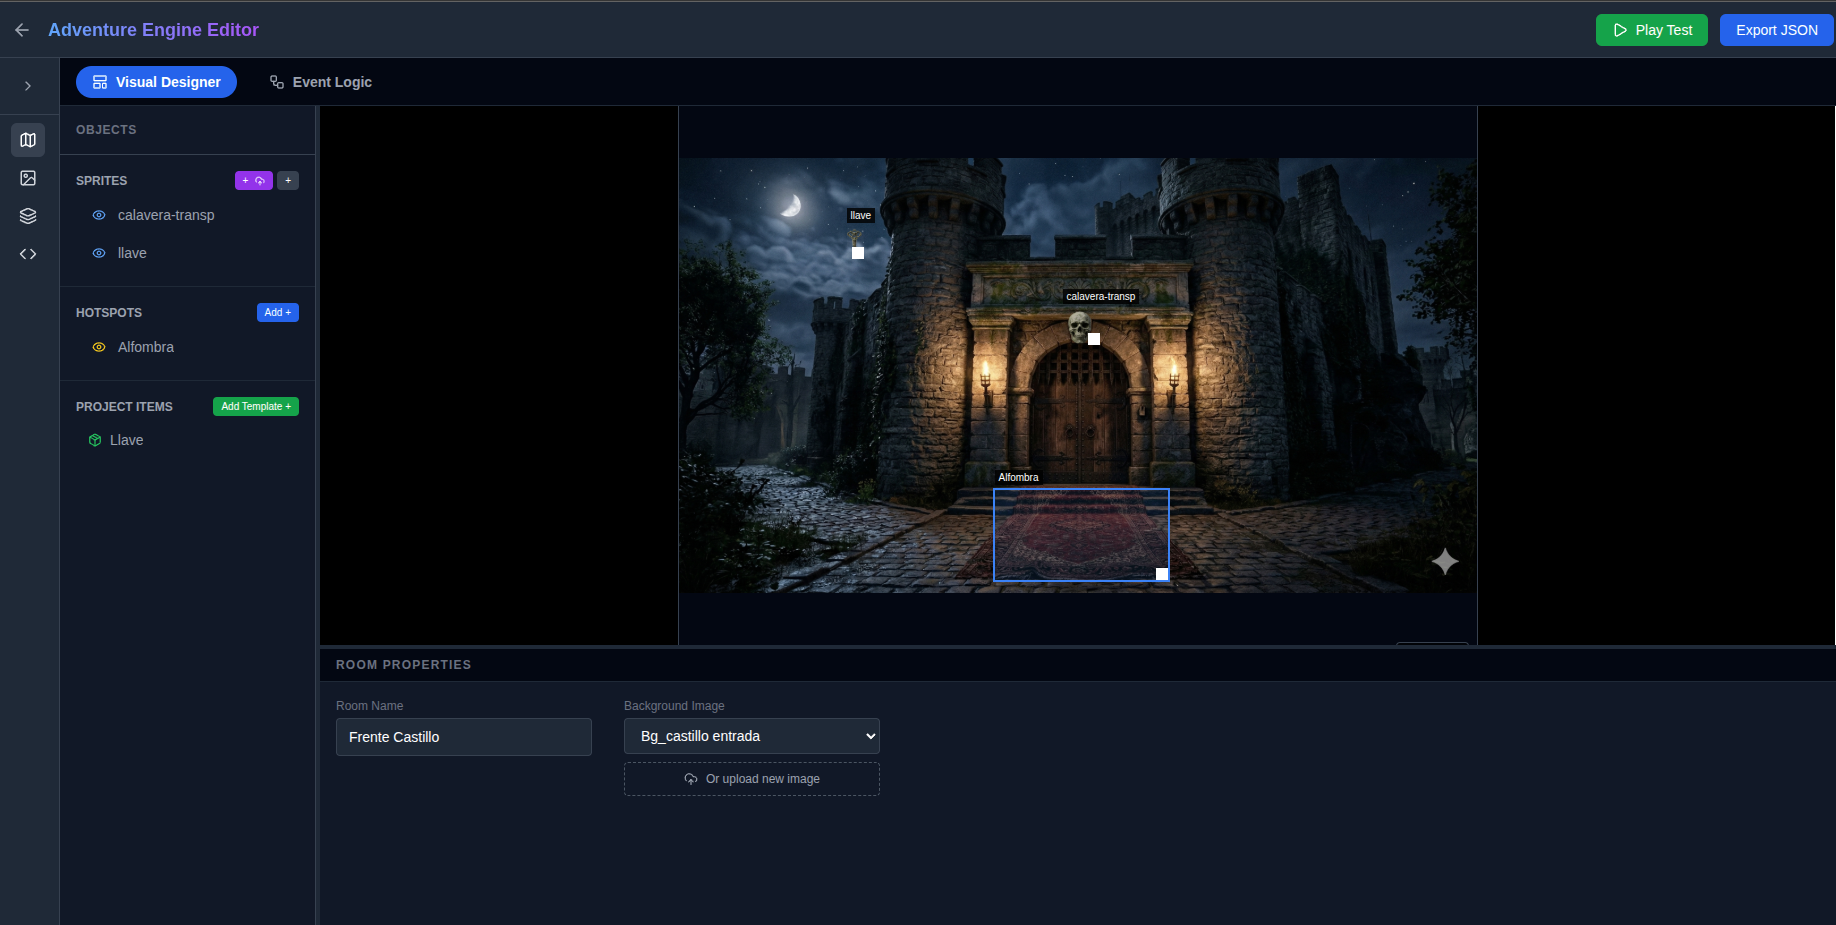Select the Alfombra selection rectangle on the carpet
This screenshot has height=925, width=1836.
coord(1081,535)
